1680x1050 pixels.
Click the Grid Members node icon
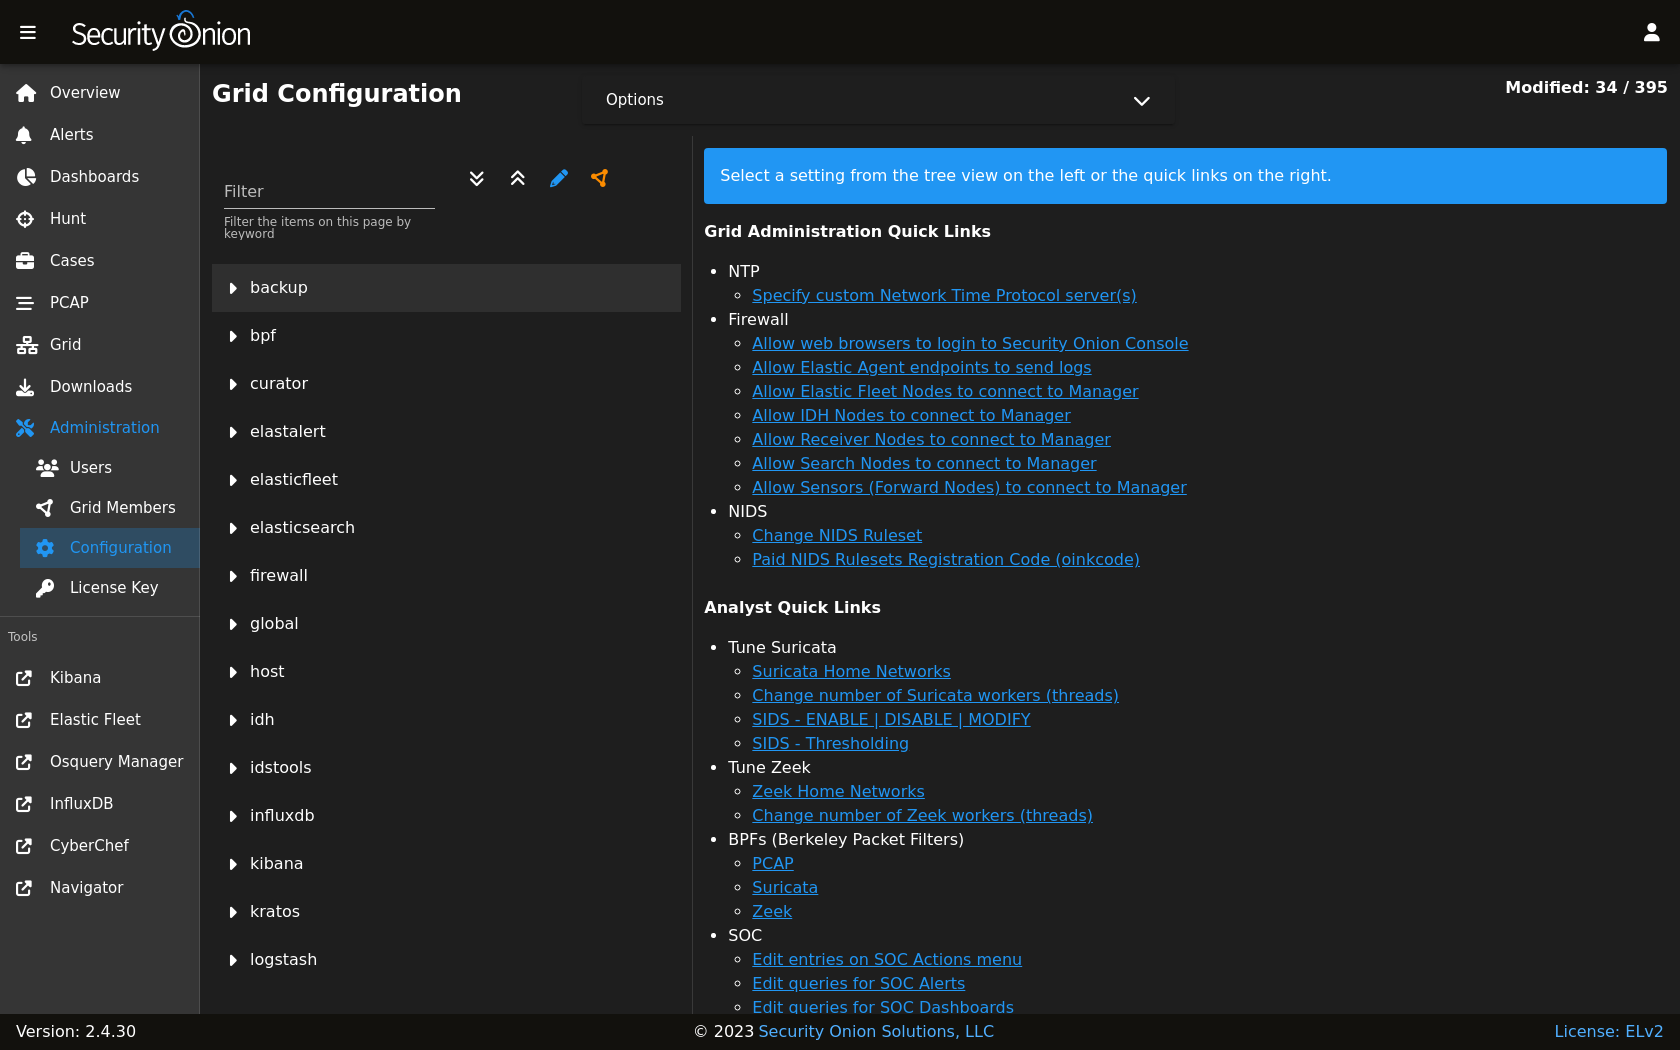point(45,508)
